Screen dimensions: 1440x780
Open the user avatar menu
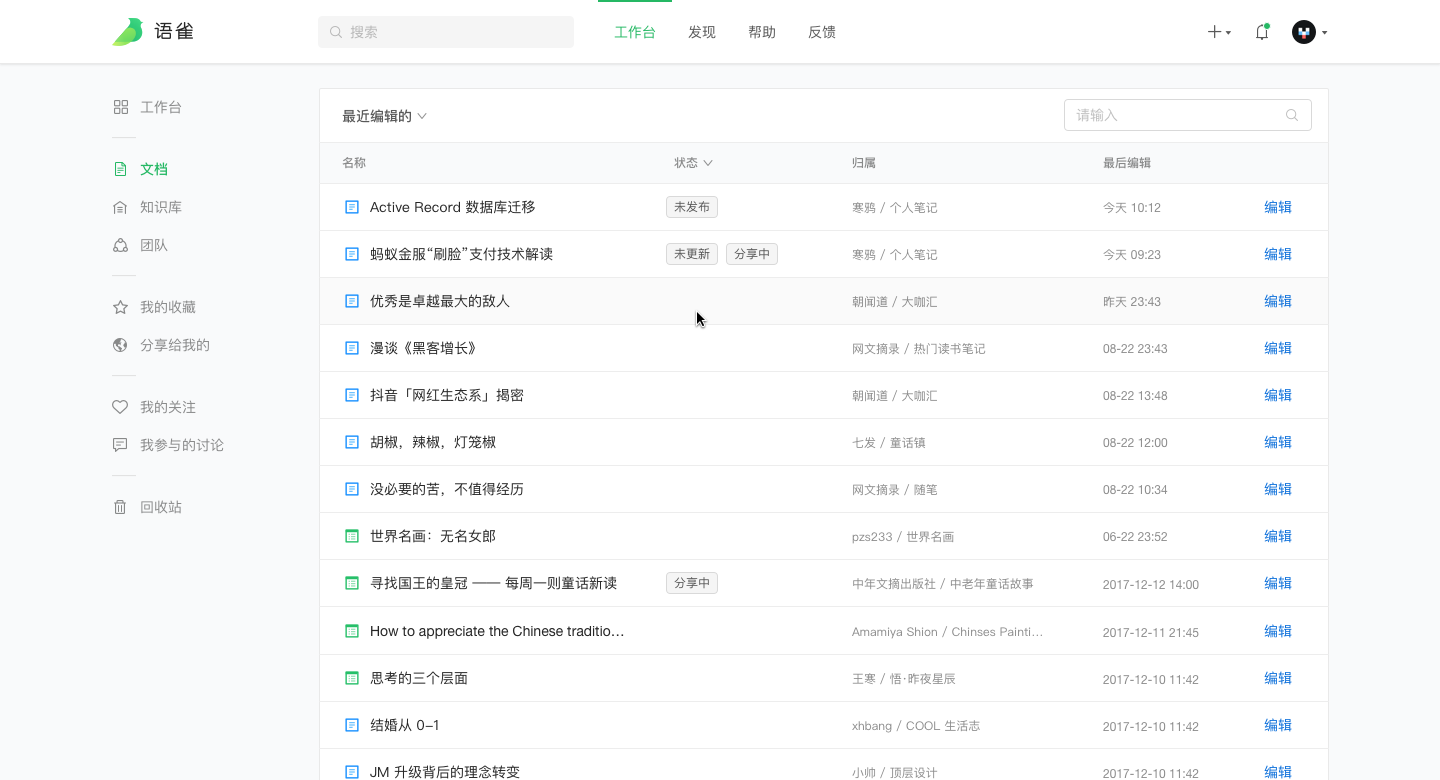click(x=1304, y=32)
